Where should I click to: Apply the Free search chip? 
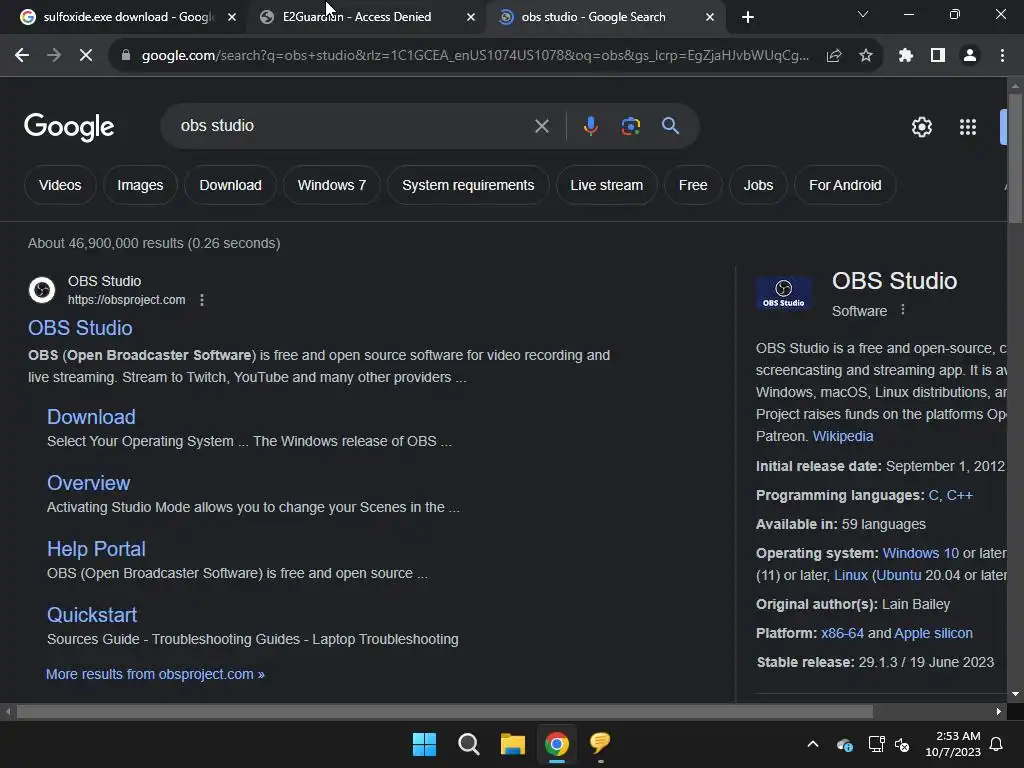tap(693, 185)
